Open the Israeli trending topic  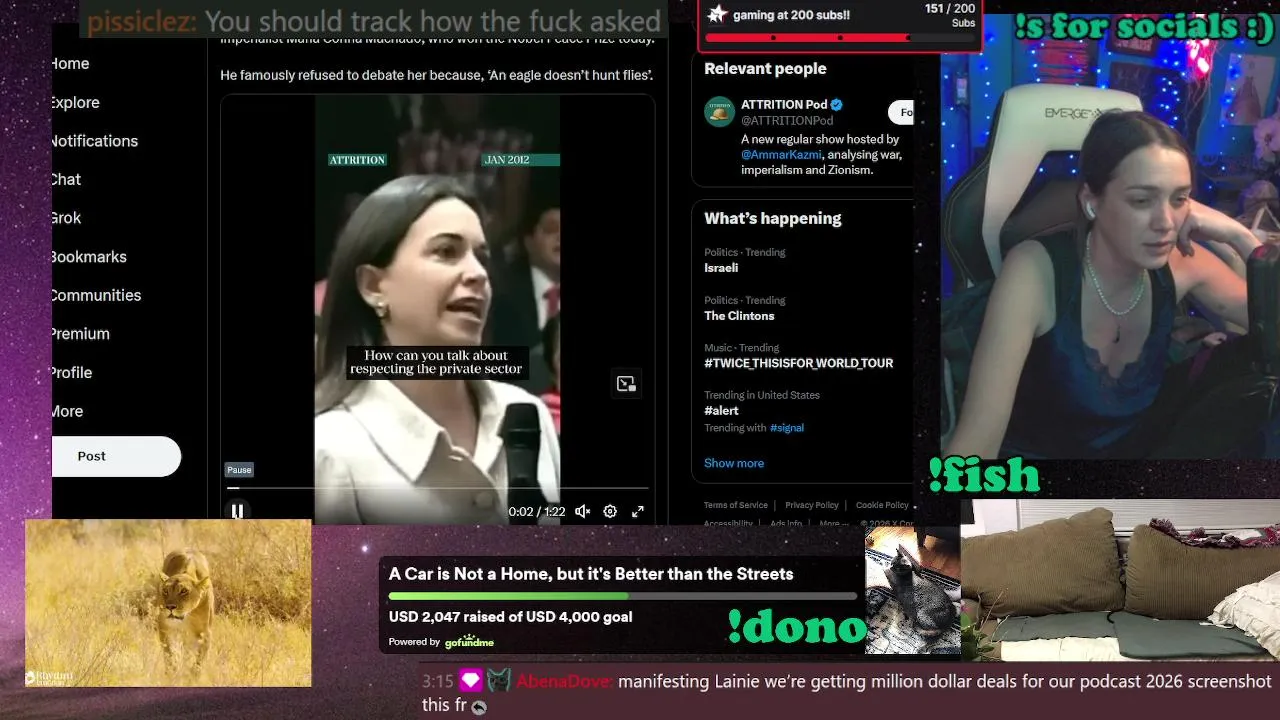[x=721, y=268]
